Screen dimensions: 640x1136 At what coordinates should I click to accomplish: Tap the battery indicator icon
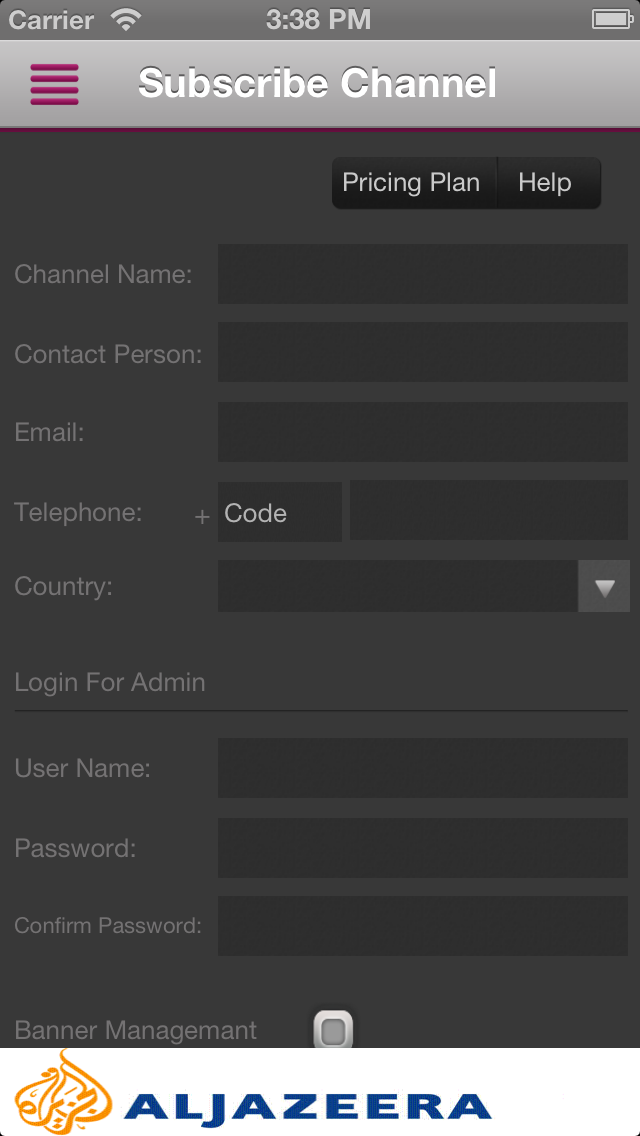(612, 20)
